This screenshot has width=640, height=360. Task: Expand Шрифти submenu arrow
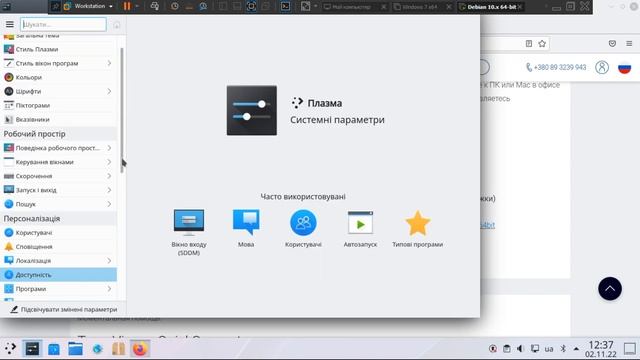coord(109,91)
